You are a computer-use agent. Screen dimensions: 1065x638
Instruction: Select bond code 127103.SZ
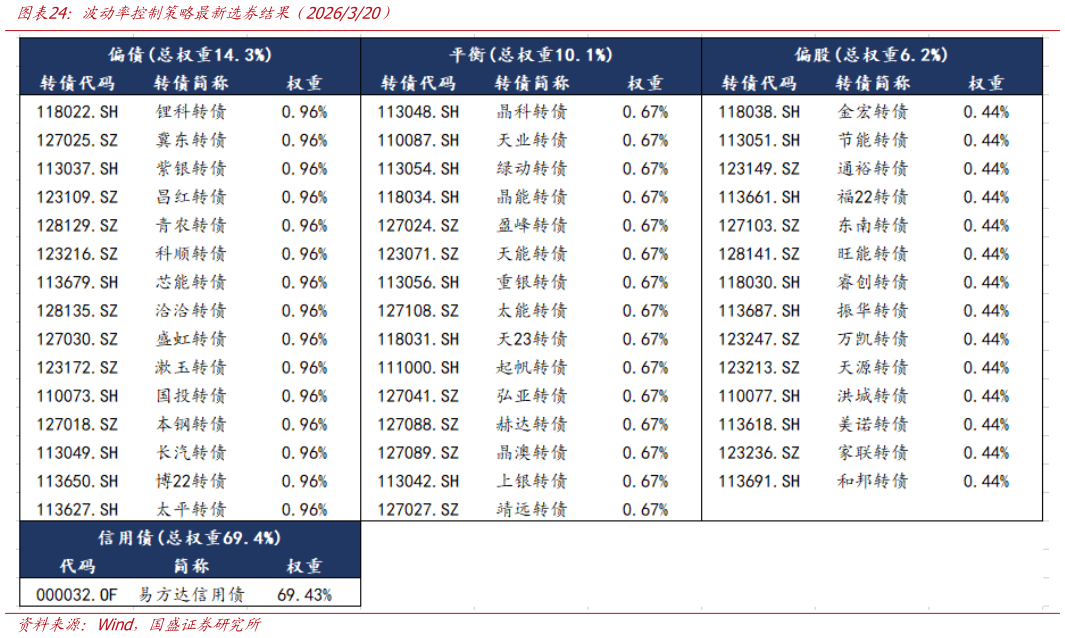click(759, 226)
